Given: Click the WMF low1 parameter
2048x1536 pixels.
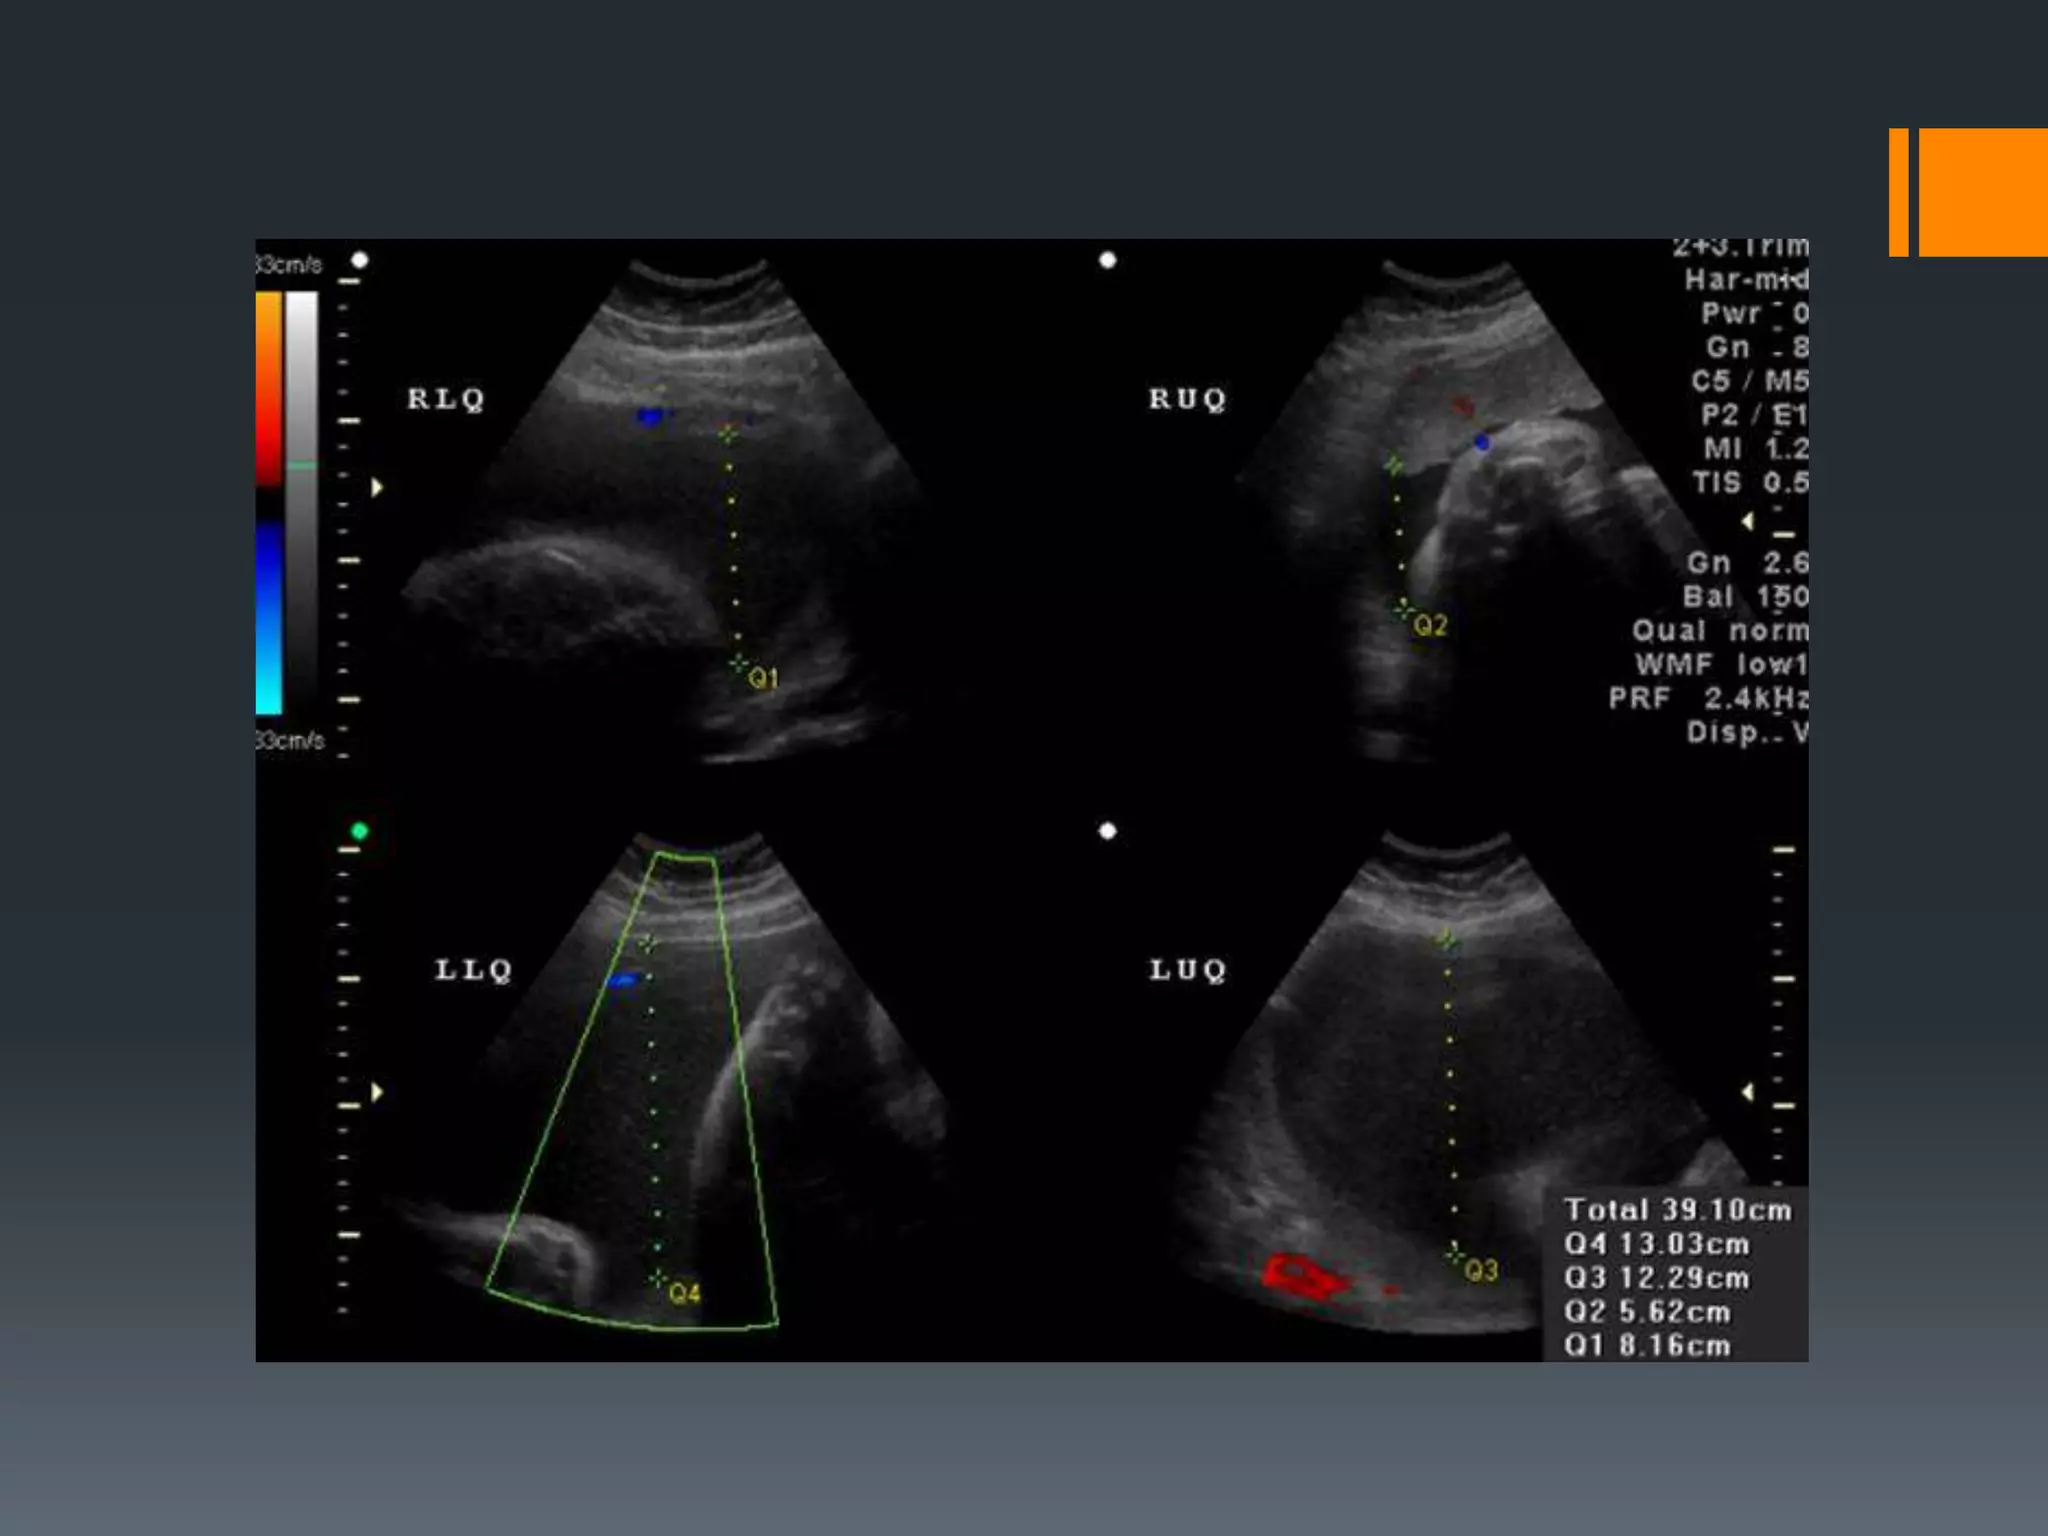Looking at the screenshot, I should pyautogui.click(x=1722, y=664).
